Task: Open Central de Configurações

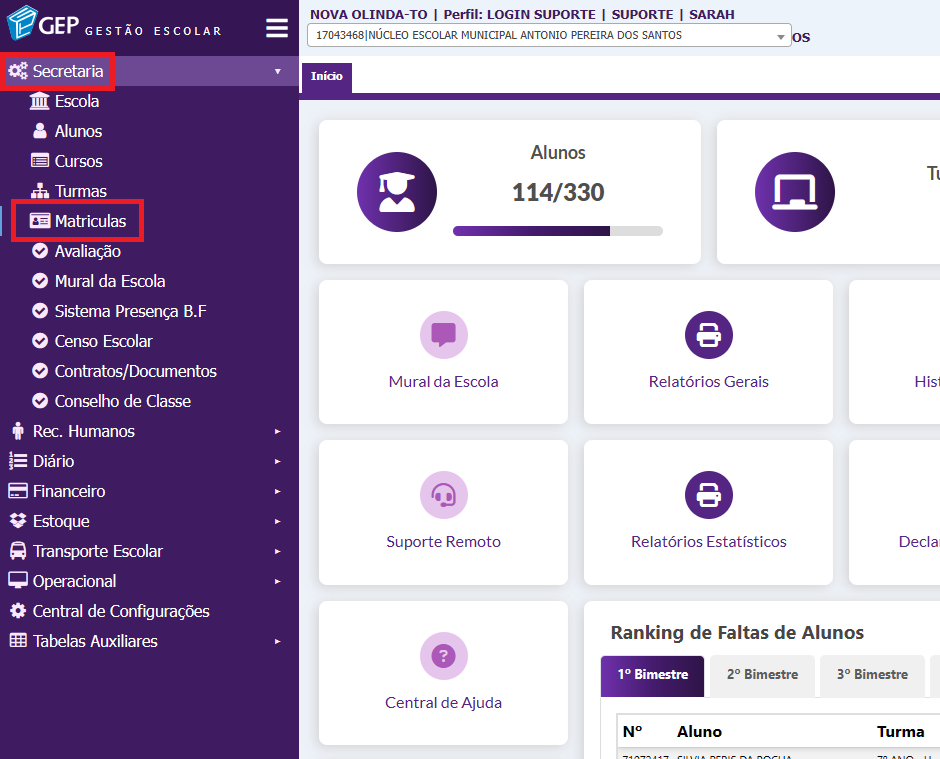Action: [121, 611]
